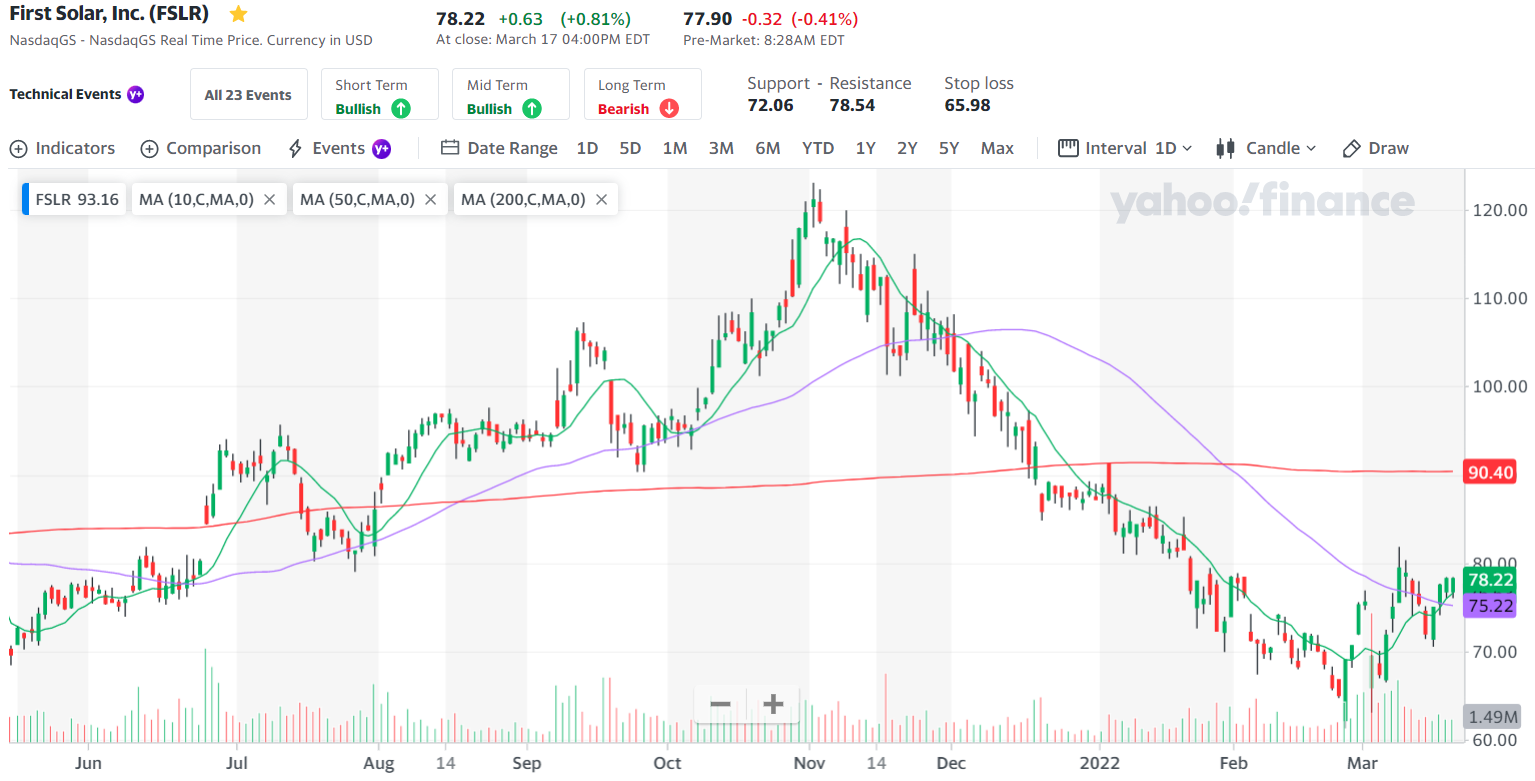Click the candlestick chart type icon
This screenshot has height=781, width=1535.
point(1225,148)
